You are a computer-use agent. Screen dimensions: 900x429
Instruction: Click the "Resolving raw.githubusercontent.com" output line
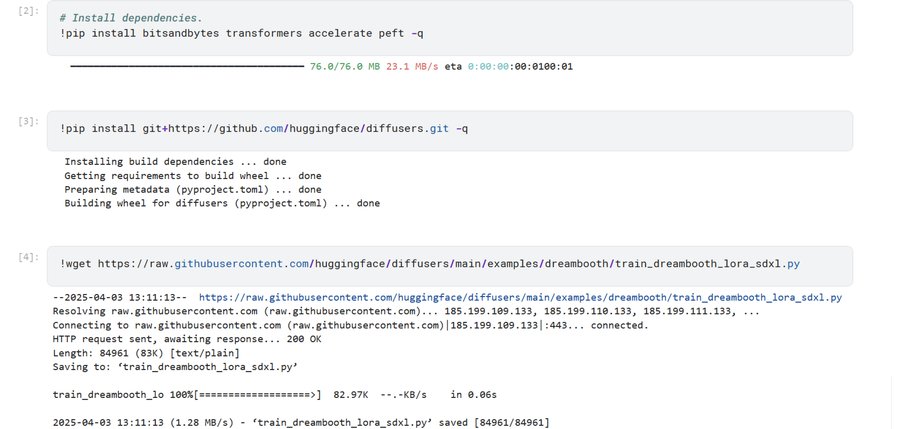point(406,311)
